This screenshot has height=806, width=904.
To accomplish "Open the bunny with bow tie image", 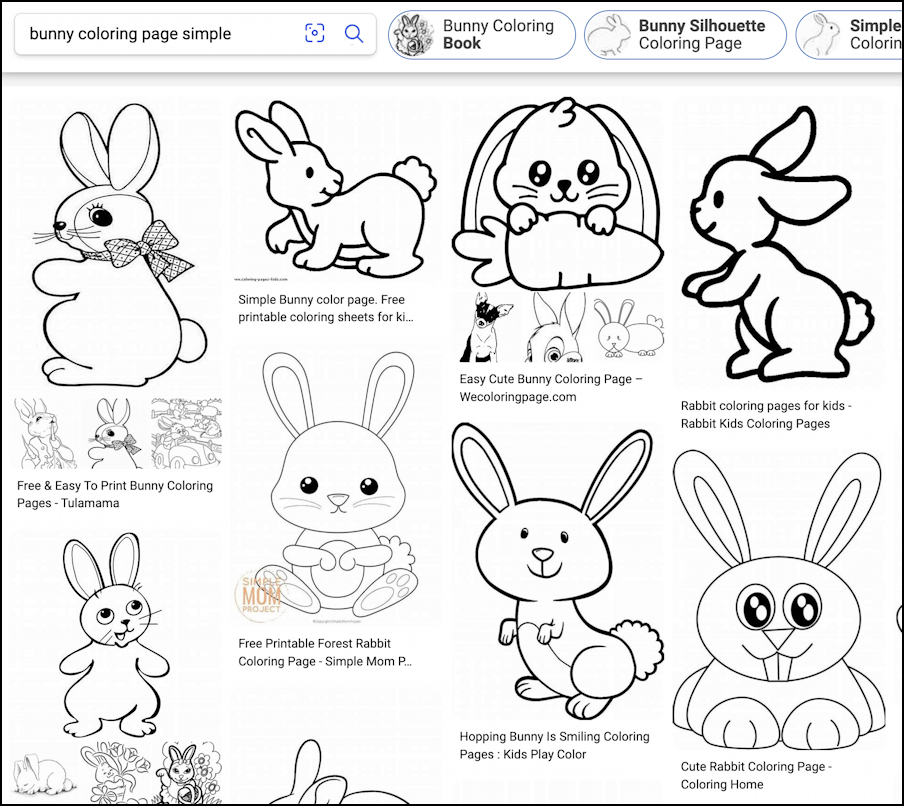I will (115, 240).
